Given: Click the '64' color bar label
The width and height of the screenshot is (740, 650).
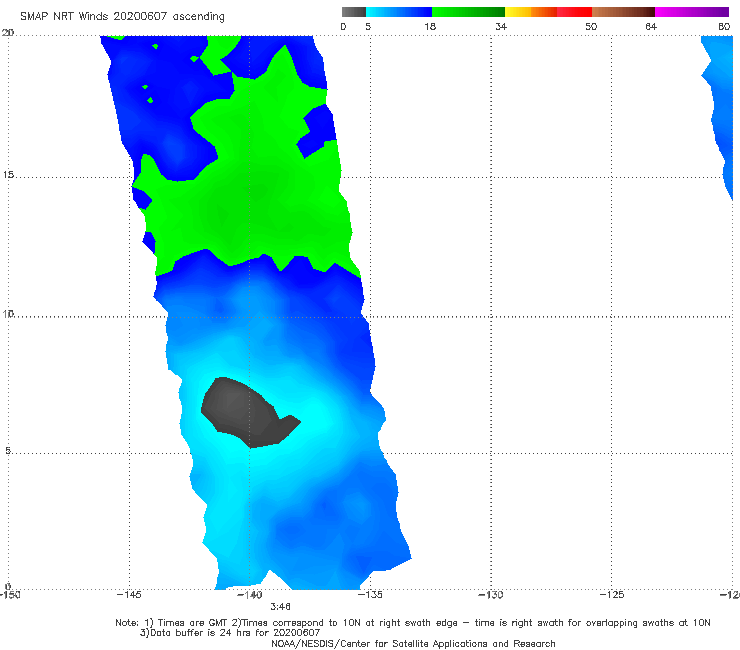Looking at the screenshot, I should click(651, 26).
